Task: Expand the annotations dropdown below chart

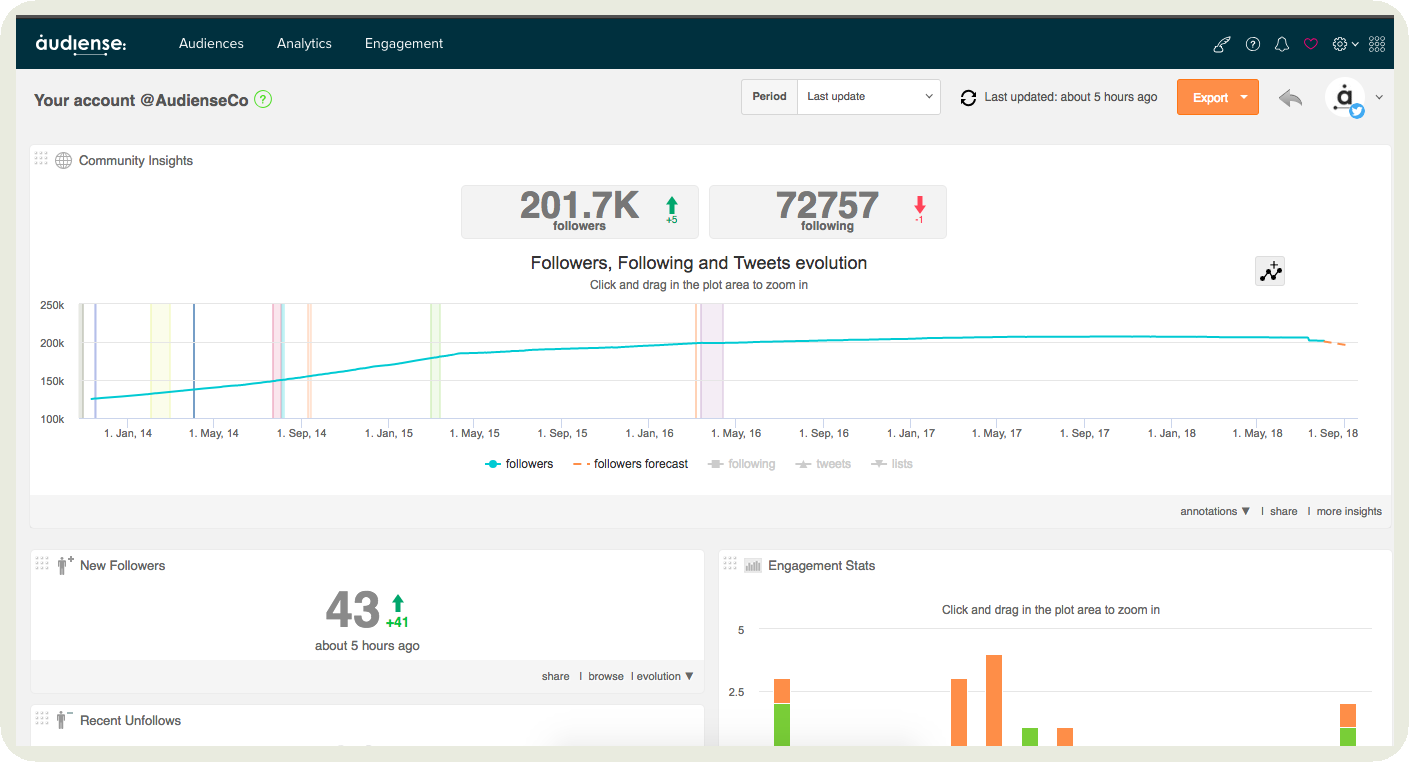Action: coord(1215,511)
